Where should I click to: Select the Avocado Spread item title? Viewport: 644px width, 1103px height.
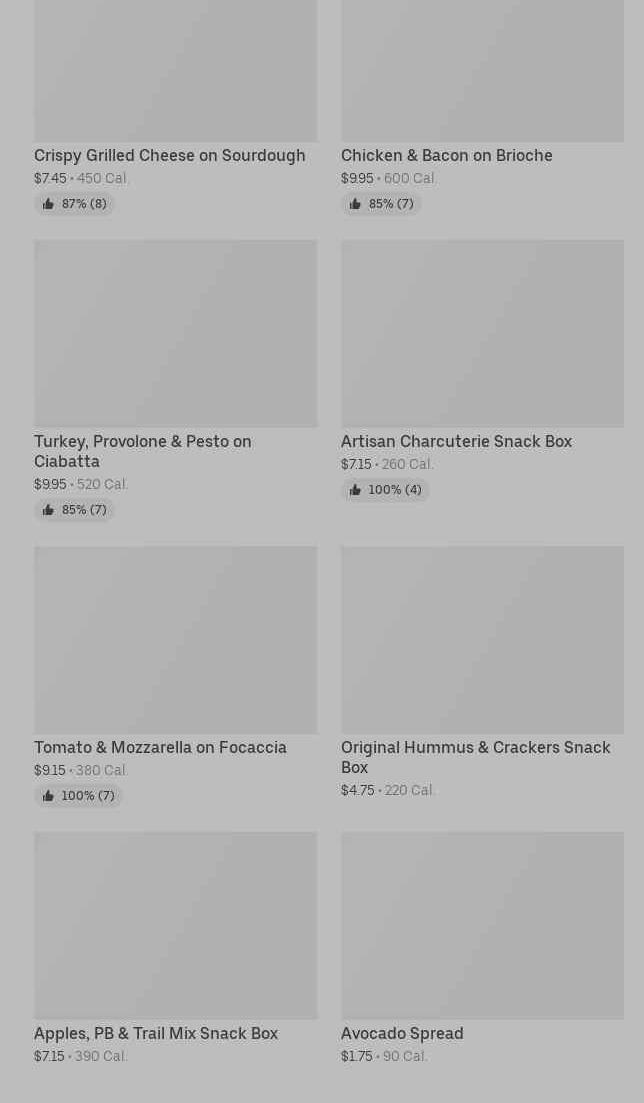pos(402,1034)
